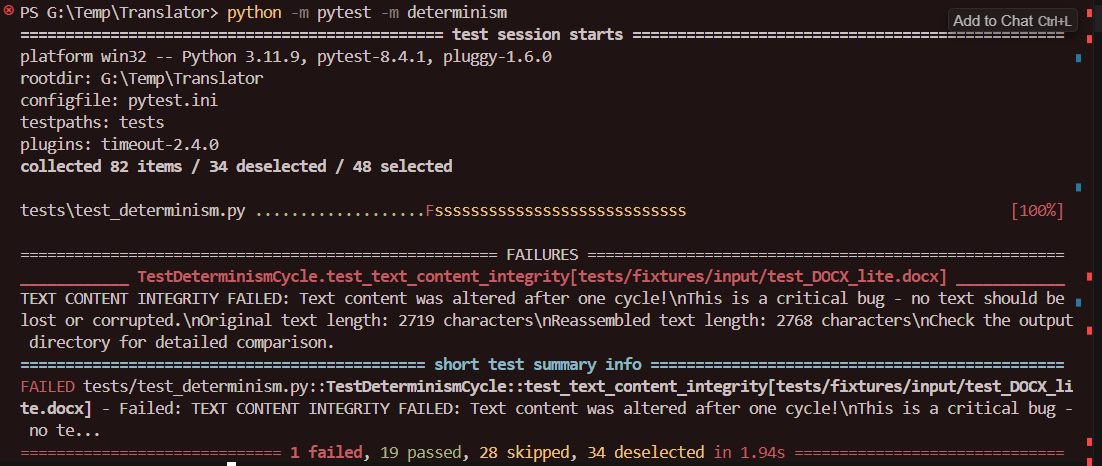The image size is (1102, 466).
Task: Click the '1 failed' result text
Action: pyautogui.click(x=326, y=453)
